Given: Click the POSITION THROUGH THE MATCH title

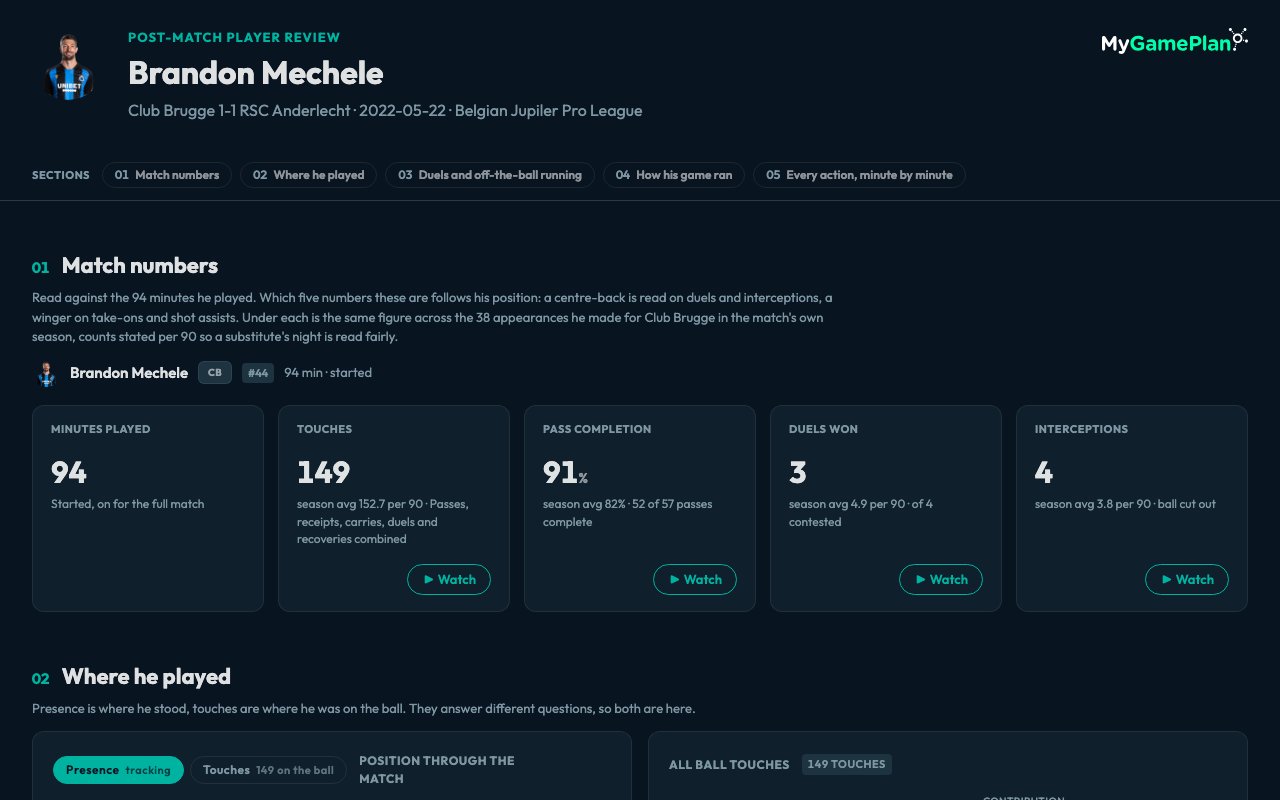Looking at the screenshot, I should [x=437, y=770].
